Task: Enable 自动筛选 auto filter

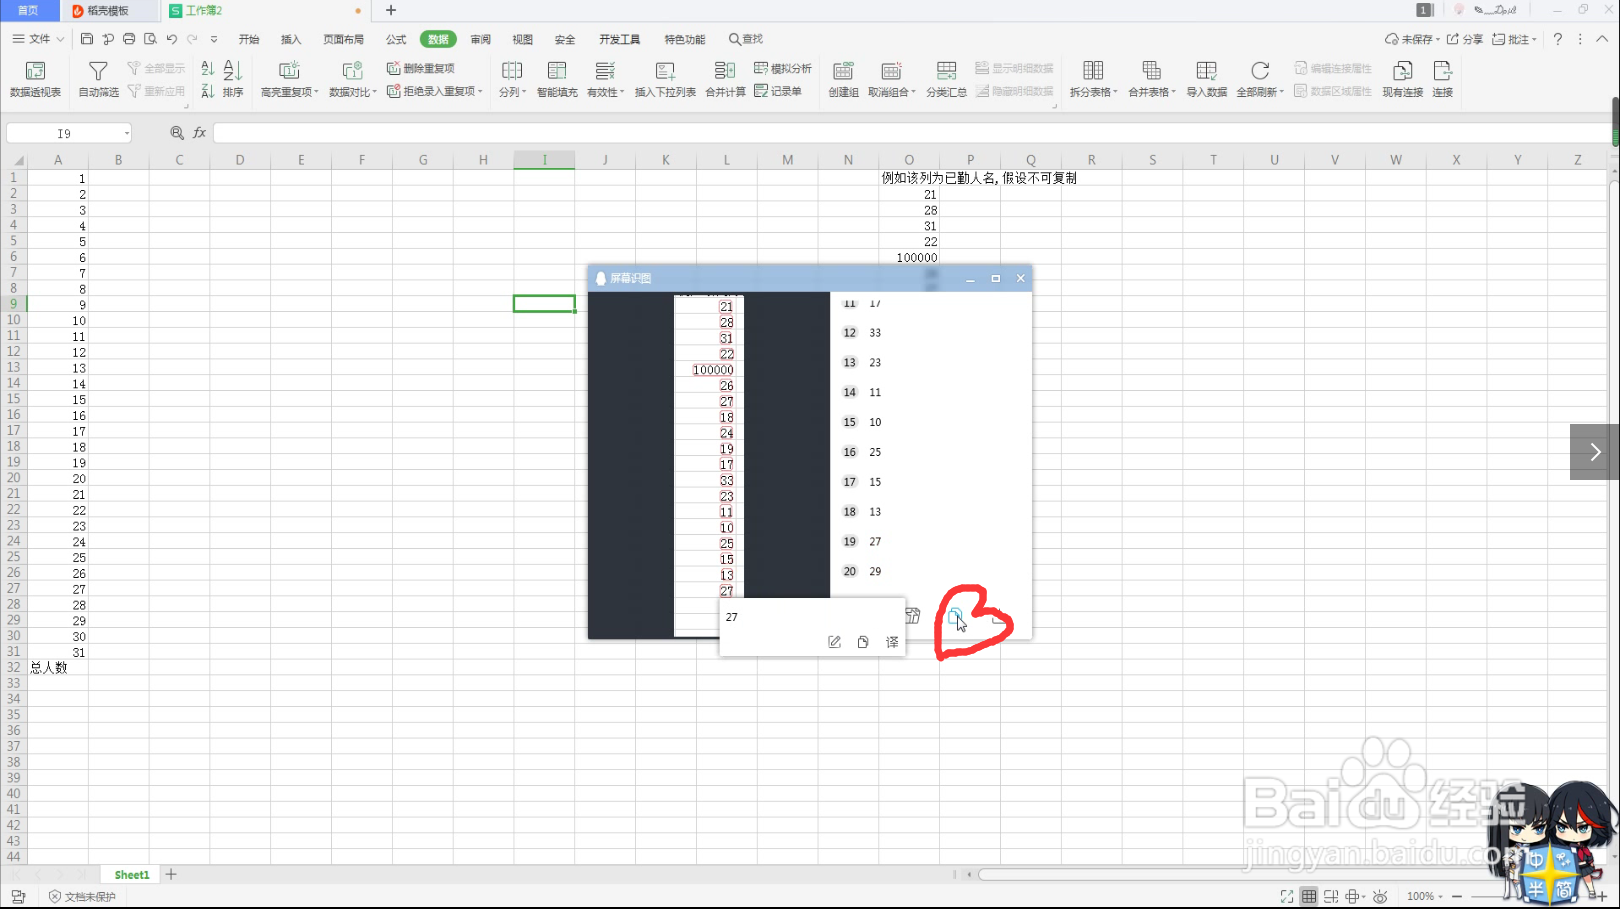Action: pos(98,79)
